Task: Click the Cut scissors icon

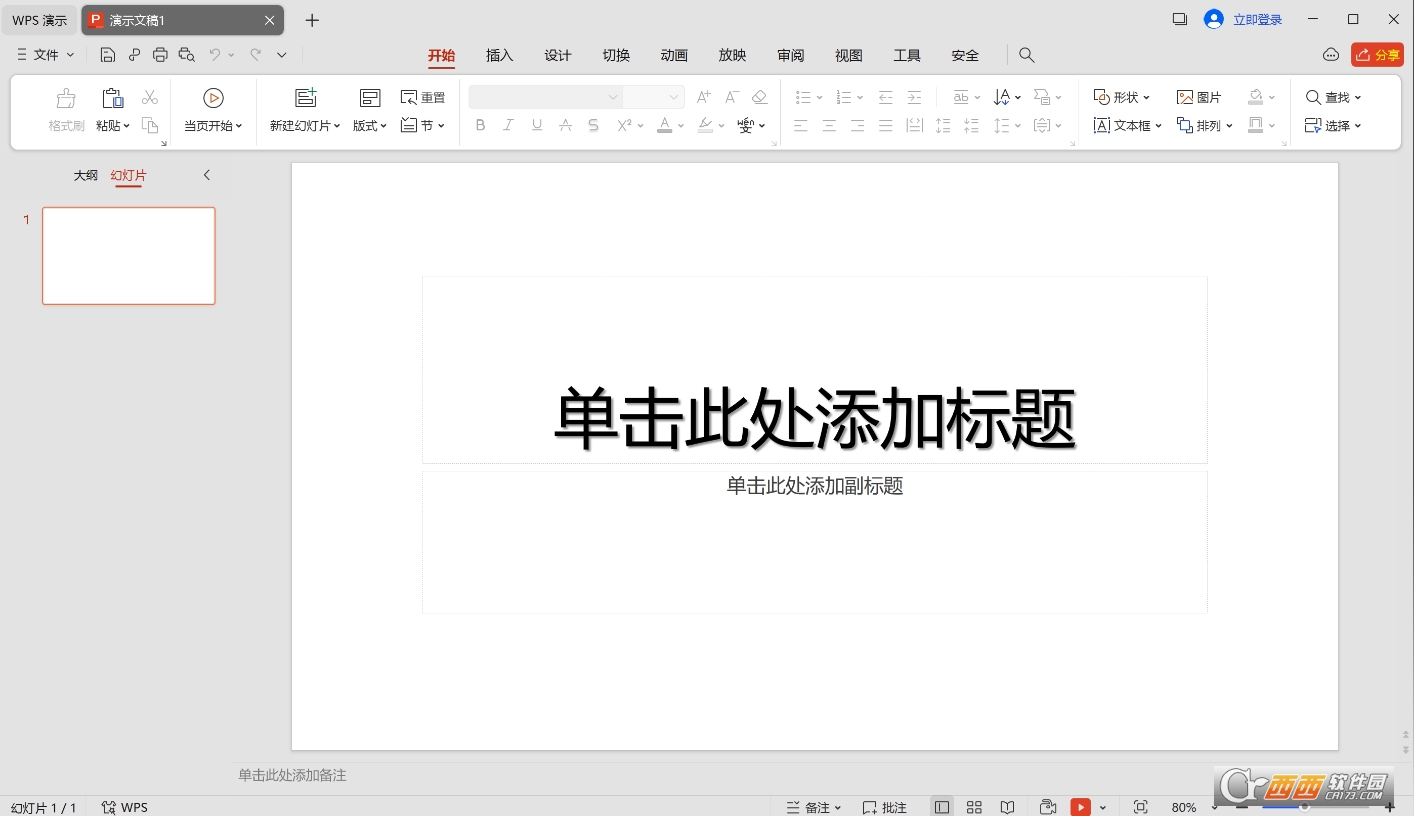Action: (150, 97)
